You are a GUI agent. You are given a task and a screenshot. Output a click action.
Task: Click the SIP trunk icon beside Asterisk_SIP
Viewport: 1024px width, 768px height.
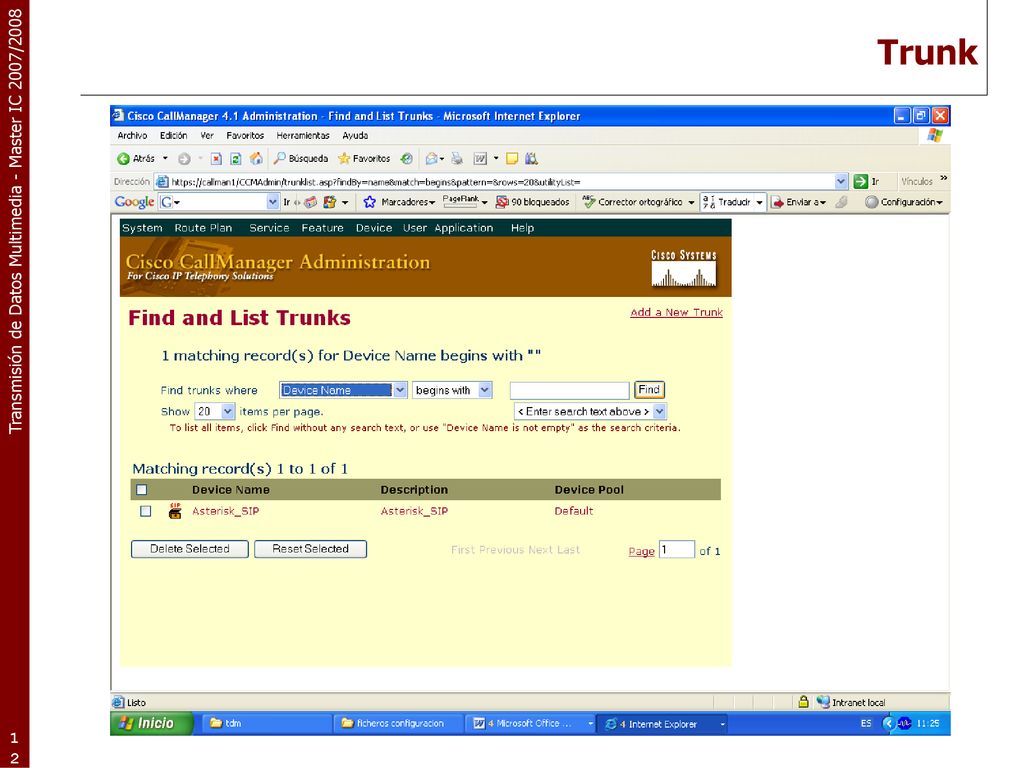coord(174,511)
